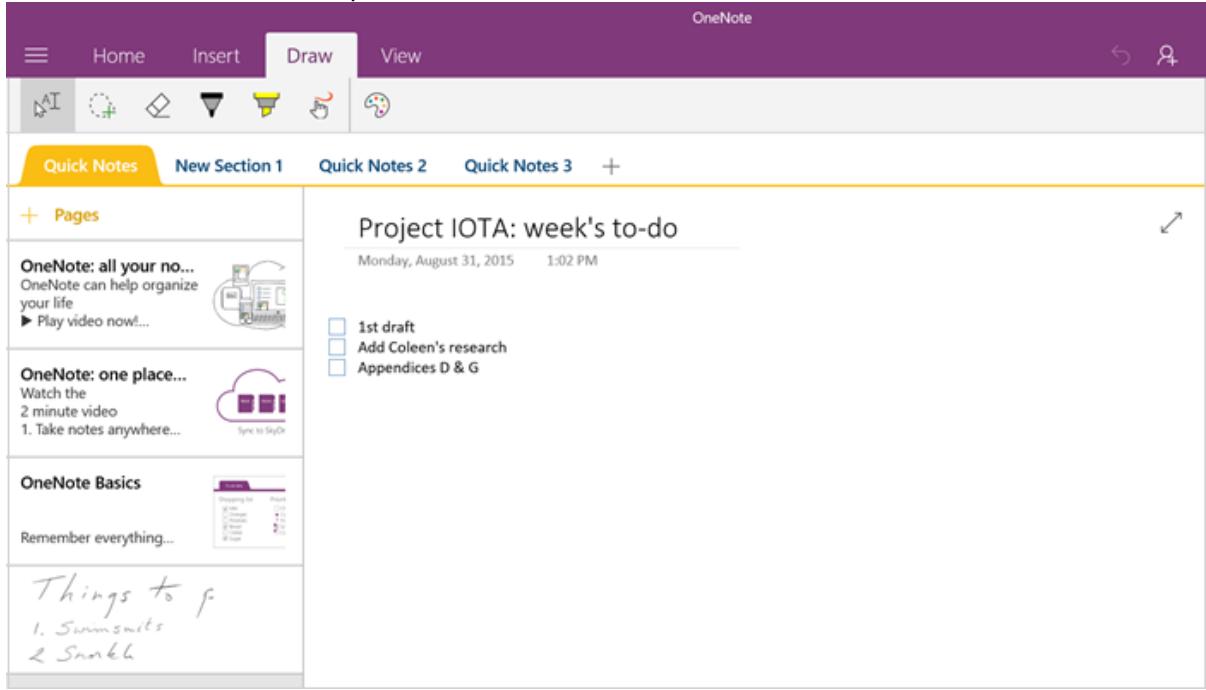Add a new page via + Pages
This screenshot has width=1206, height=690.
coord(62,214)
